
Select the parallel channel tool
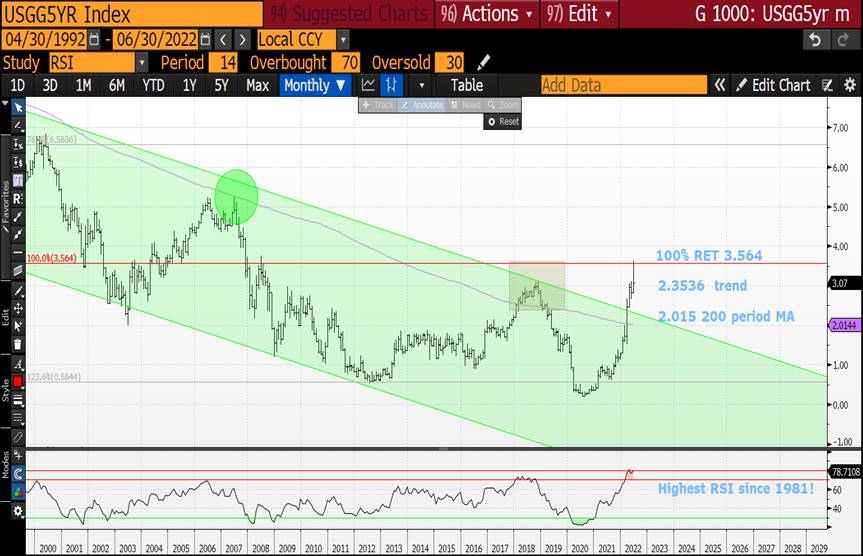tap(18, 270)
